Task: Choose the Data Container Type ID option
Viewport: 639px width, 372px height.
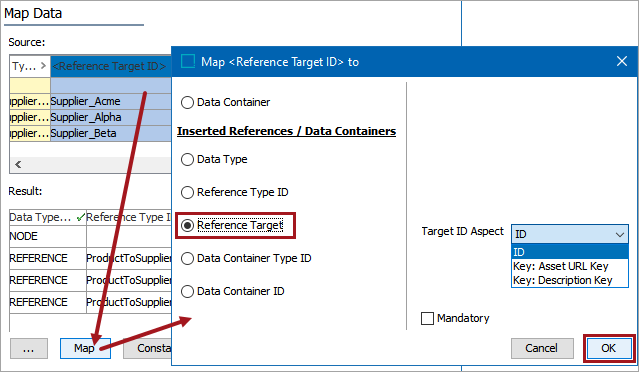Action: click(x=187, y=258)
